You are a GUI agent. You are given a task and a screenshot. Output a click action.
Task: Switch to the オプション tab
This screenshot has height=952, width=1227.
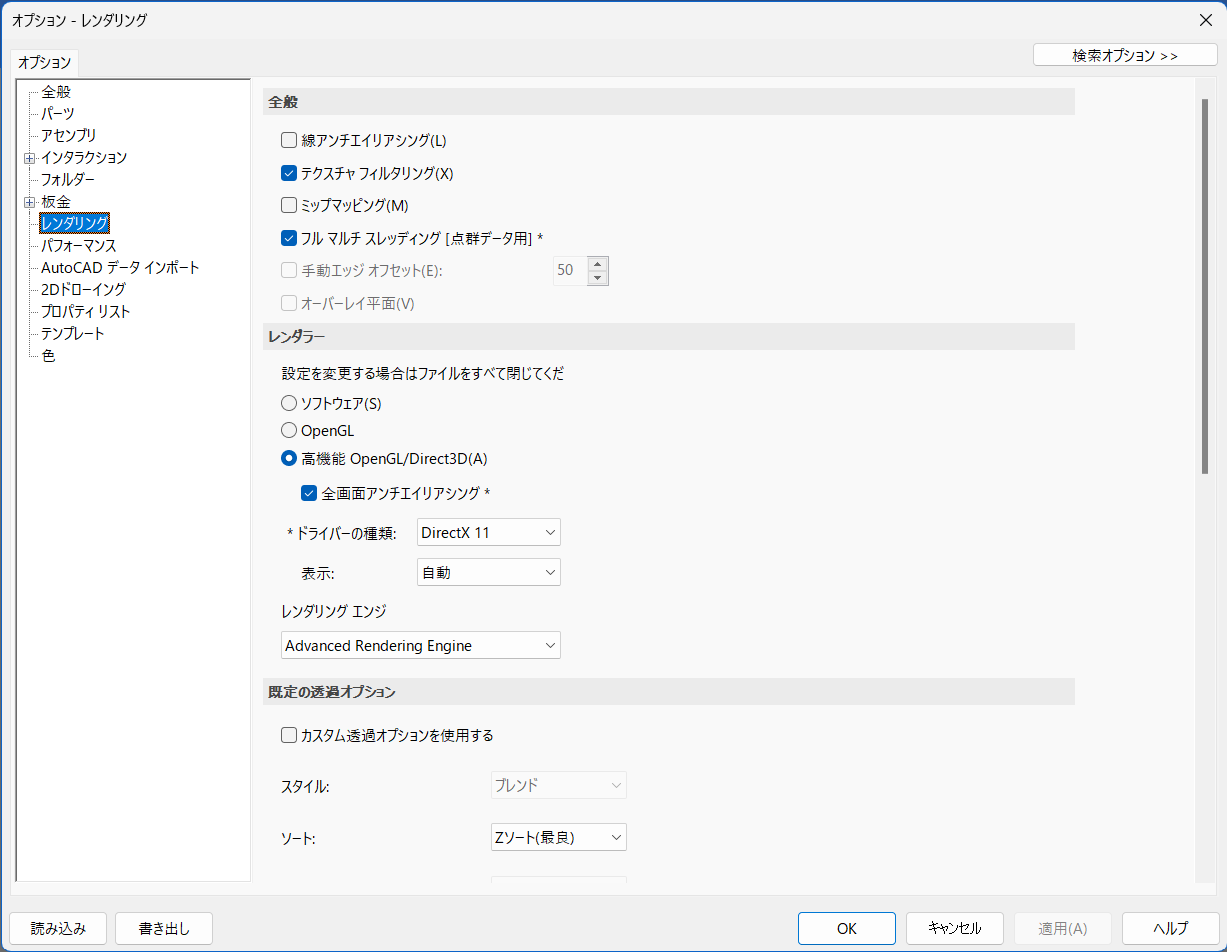43,62
